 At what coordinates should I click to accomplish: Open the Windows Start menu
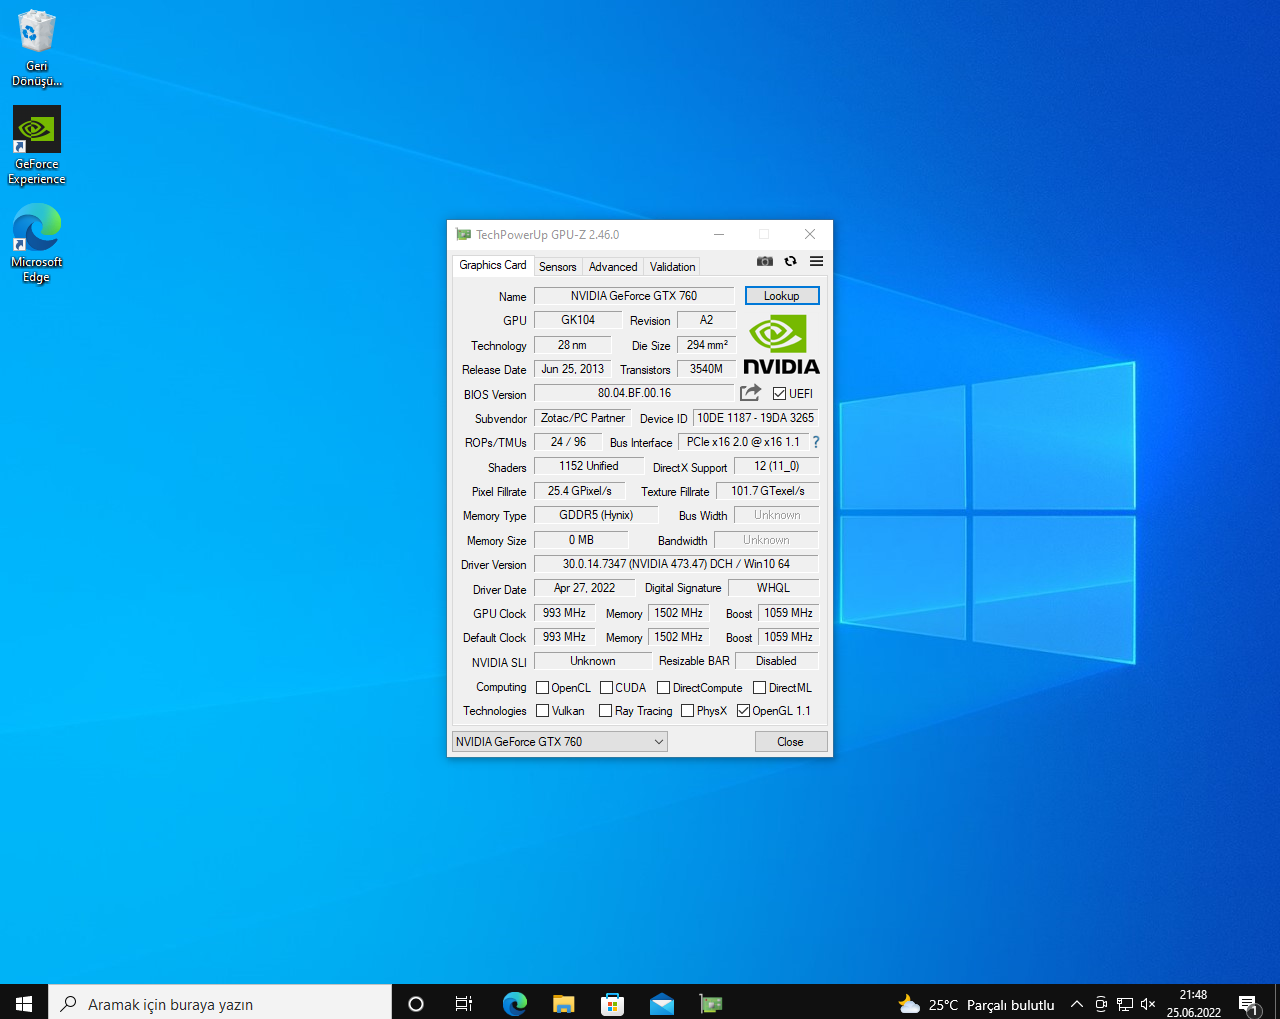24,1003
